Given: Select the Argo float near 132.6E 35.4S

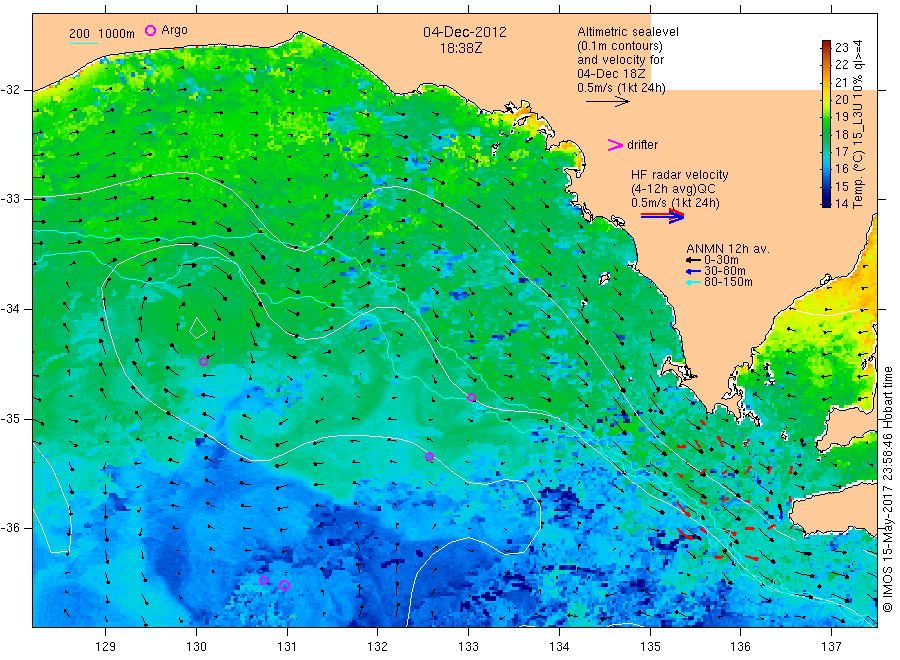Looking at the screenshot, I should tap(429, 457).
